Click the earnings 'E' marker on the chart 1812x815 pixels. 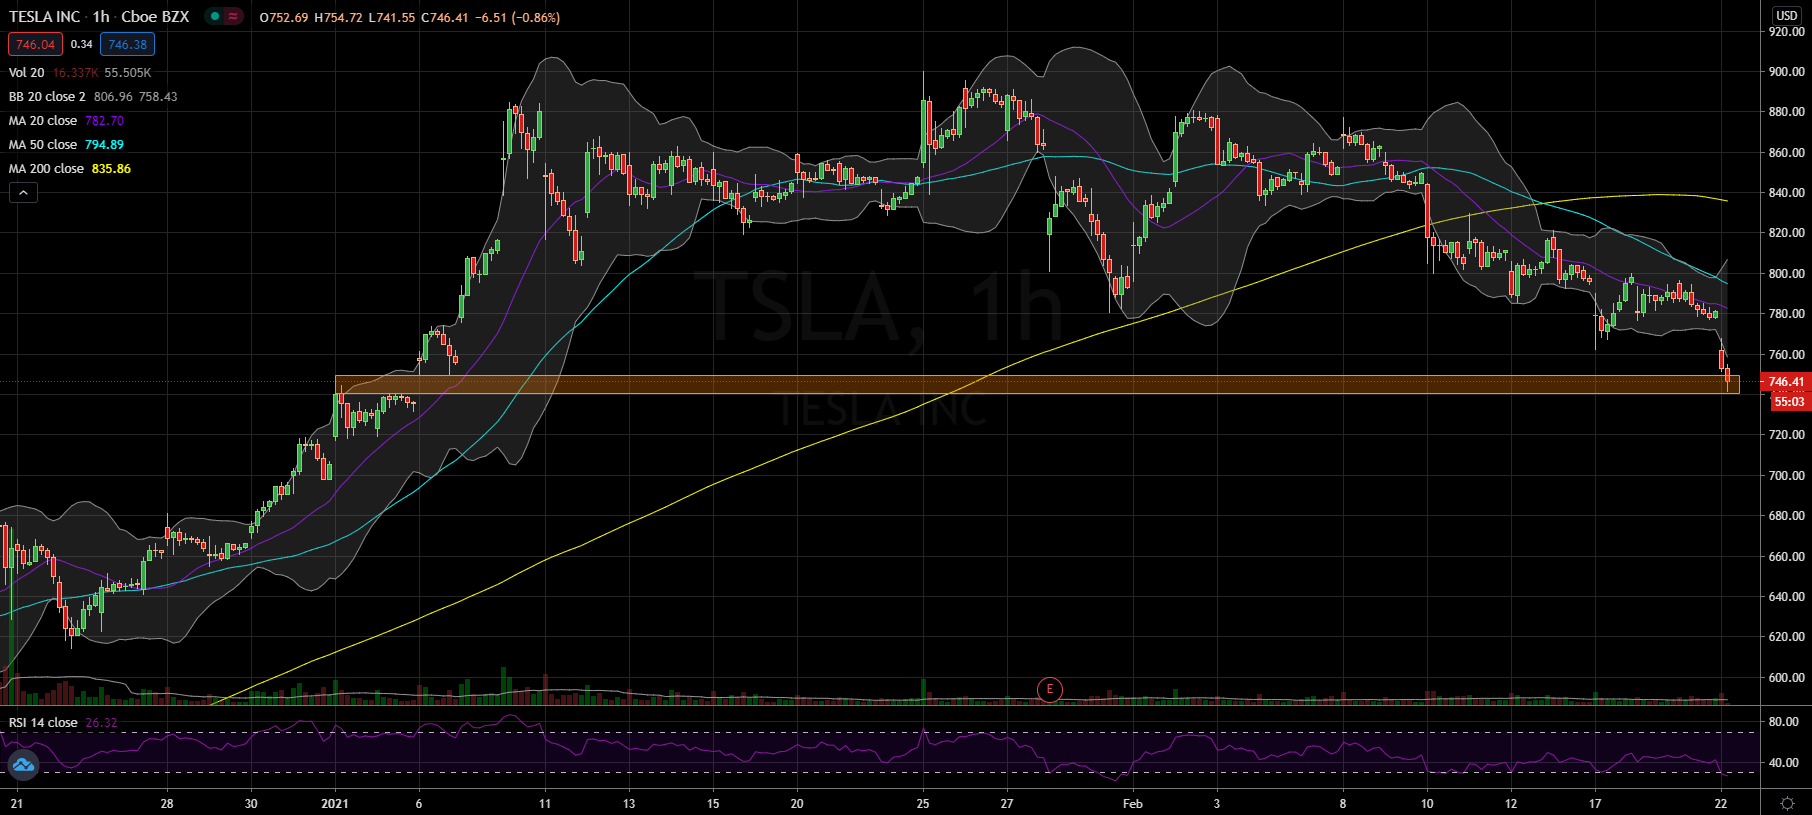(x=1049, y=689)
